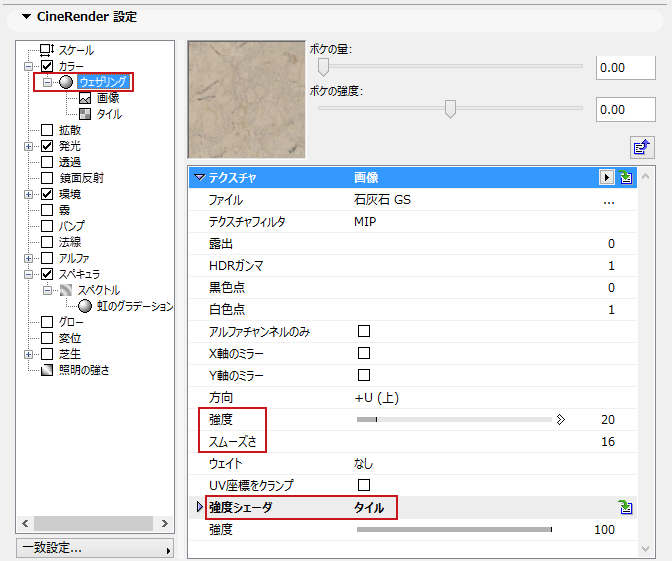Check アルファチャンネルのみ checkbox
Image resolution: width=672 pixels, height=561 pixels.
tap(364, 331)
